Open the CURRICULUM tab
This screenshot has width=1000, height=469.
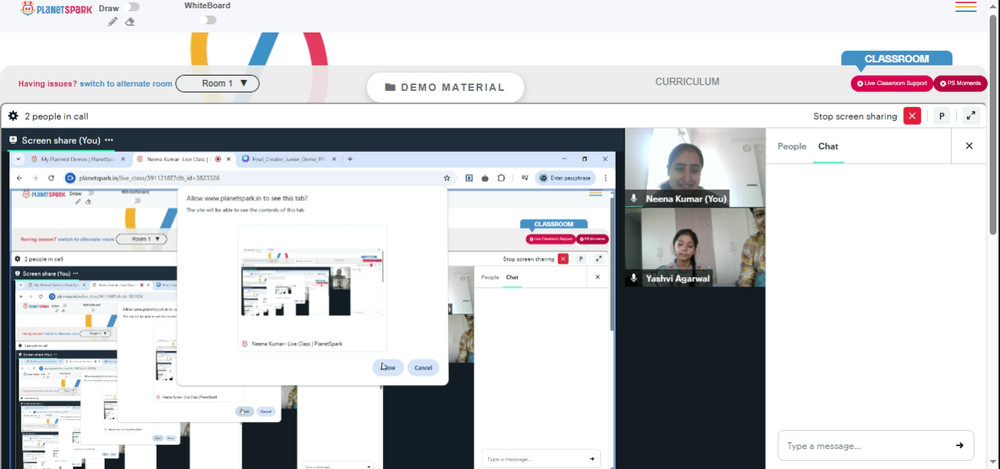point(687,82)
